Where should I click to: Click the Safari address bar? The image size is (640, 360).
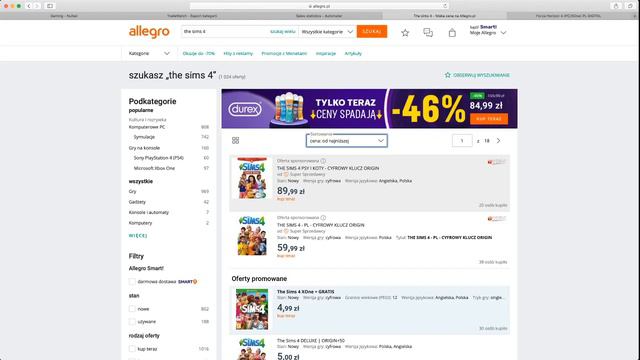(x=319, y=6)
